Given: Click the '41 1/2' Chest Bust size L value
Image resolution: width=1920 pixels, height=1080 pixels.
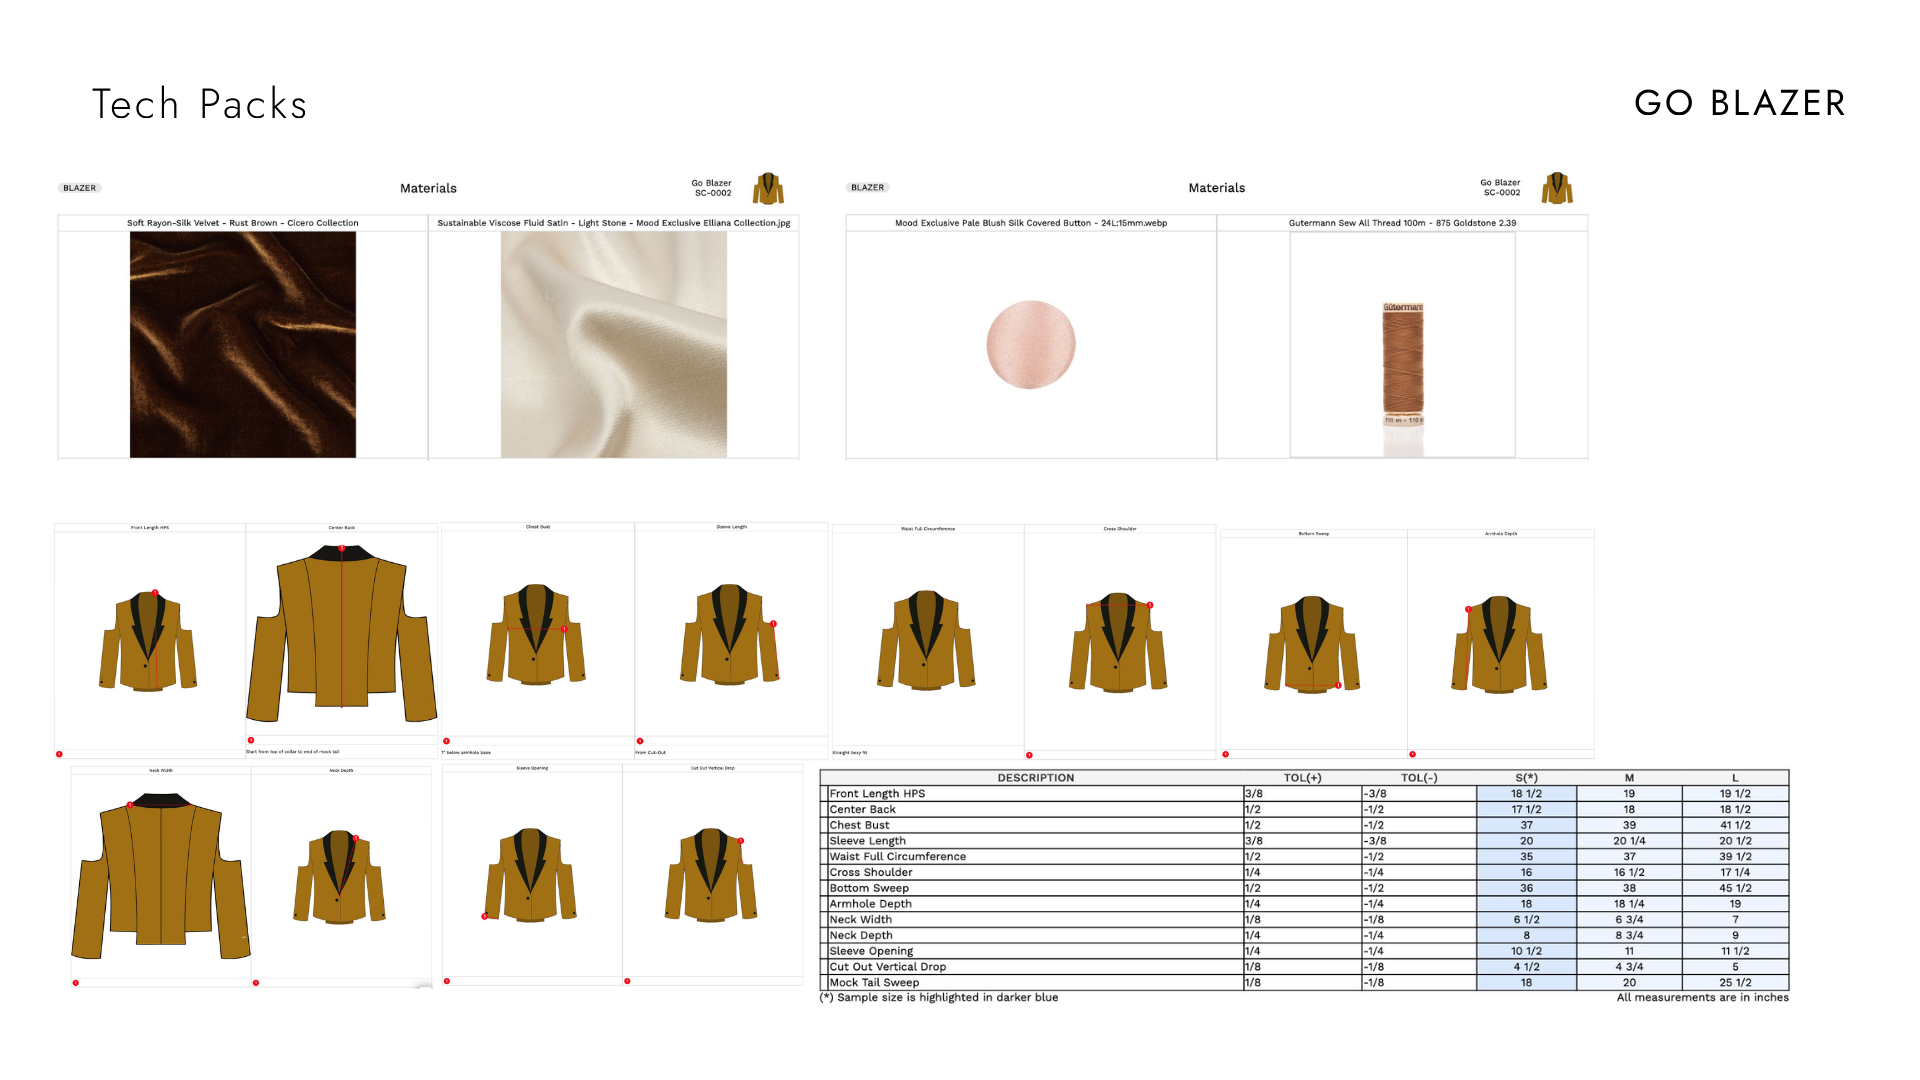Looking at the screenshot, I should click(1735, 826).
